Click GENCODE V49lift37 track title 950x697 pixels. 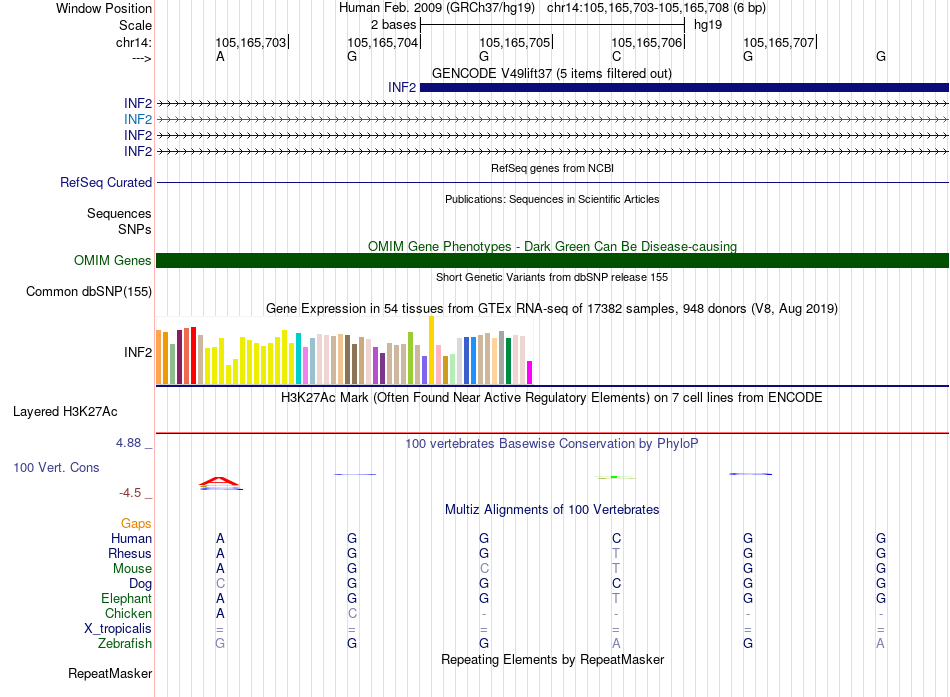pyautogui.click(x=552, y=73)
